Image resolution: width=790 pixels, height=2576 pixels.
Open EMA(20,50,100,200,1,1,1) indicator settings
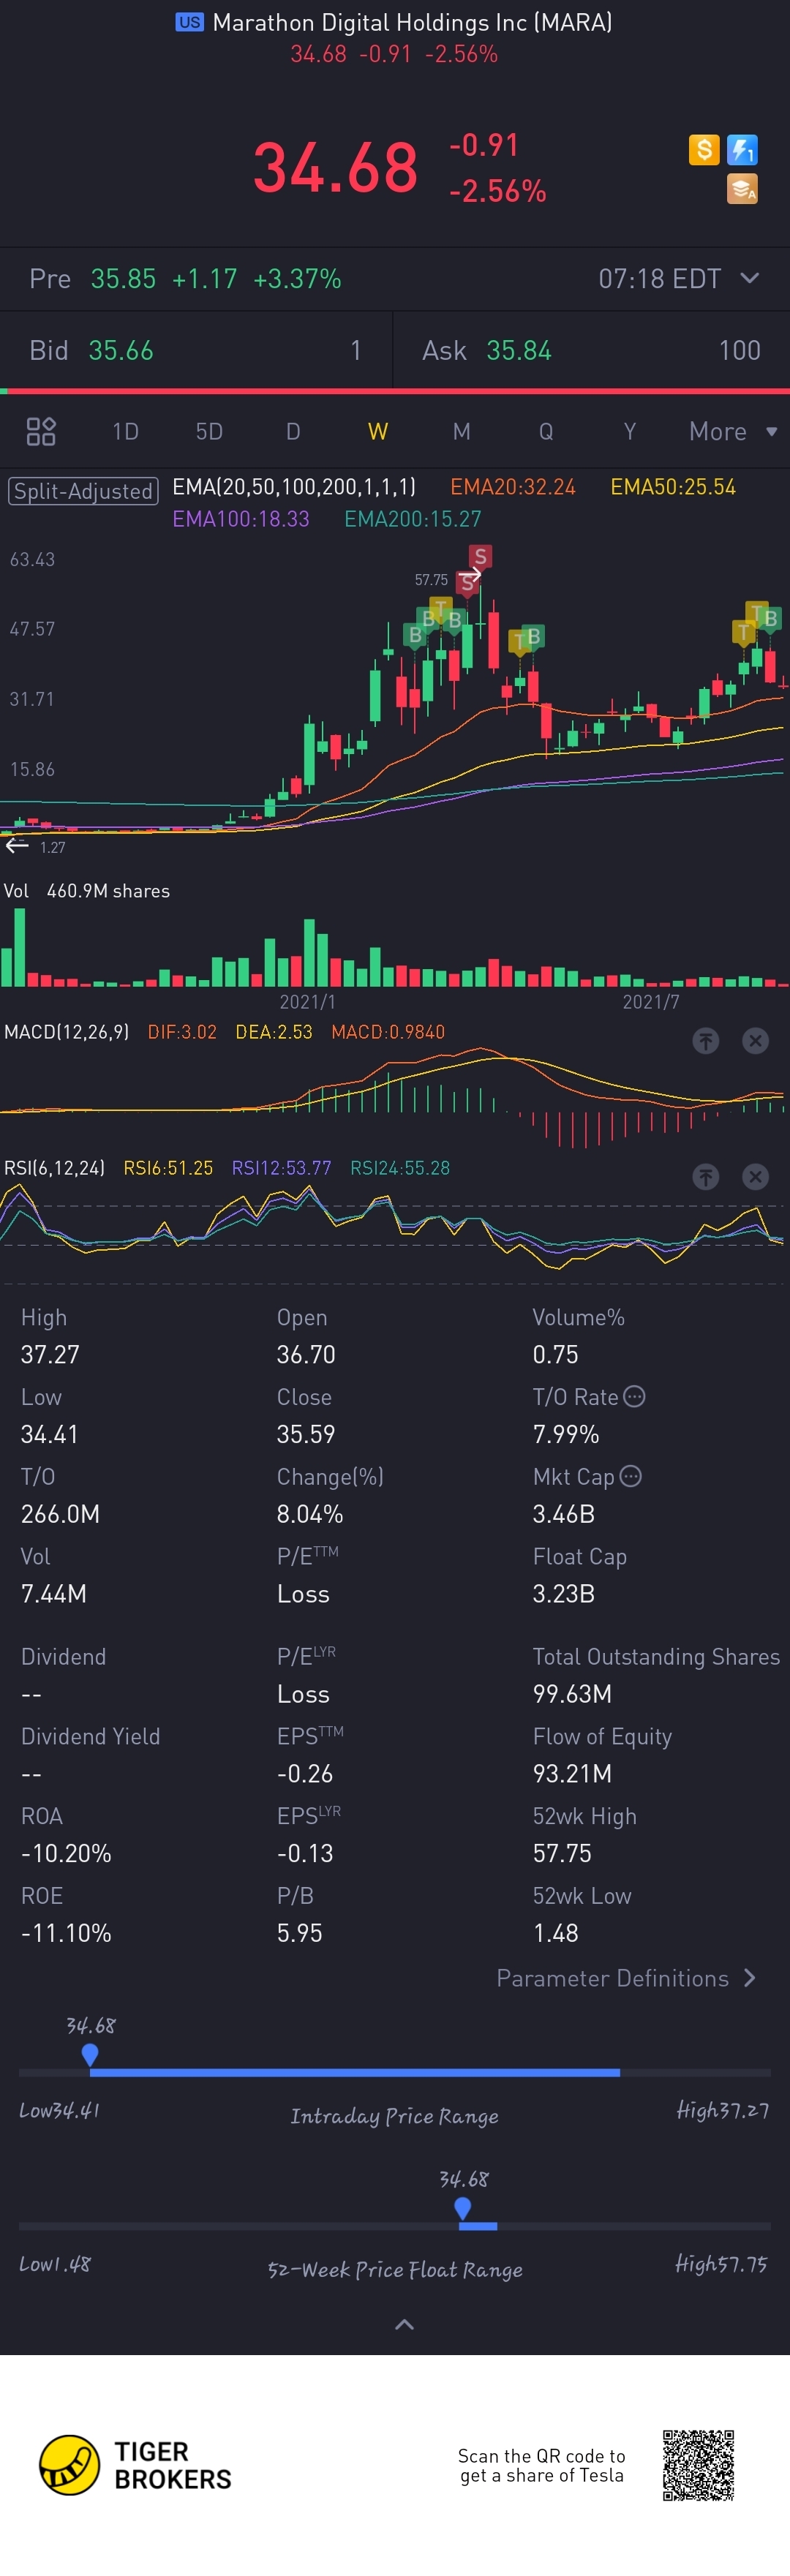[294, 487]
